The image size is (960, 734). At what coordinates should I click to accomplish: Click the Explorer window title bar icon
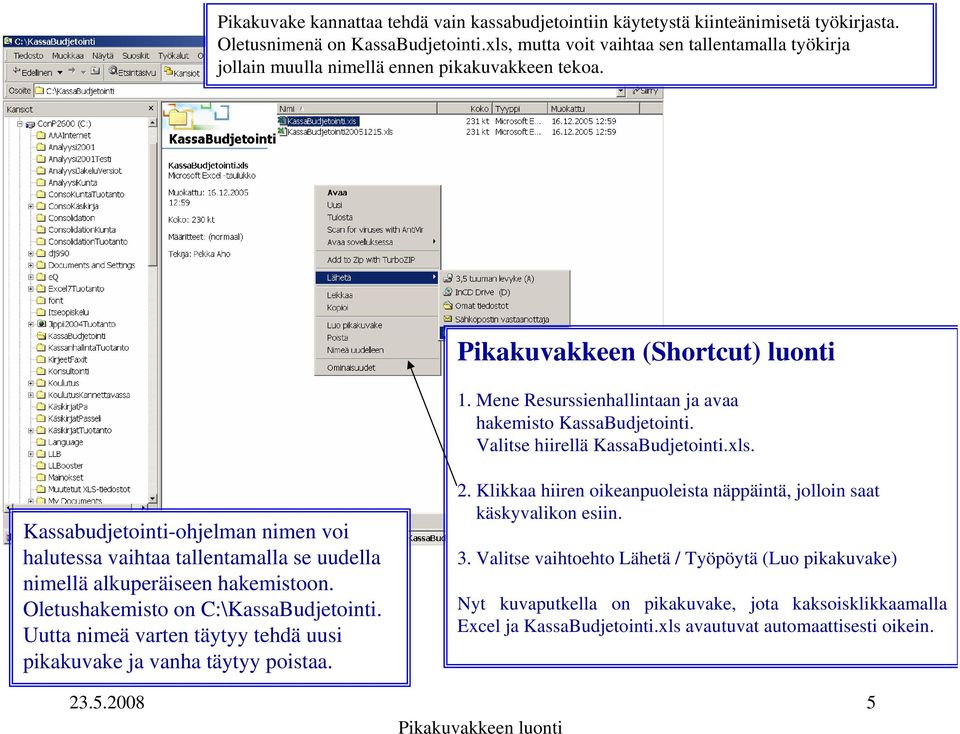point(8,42)
